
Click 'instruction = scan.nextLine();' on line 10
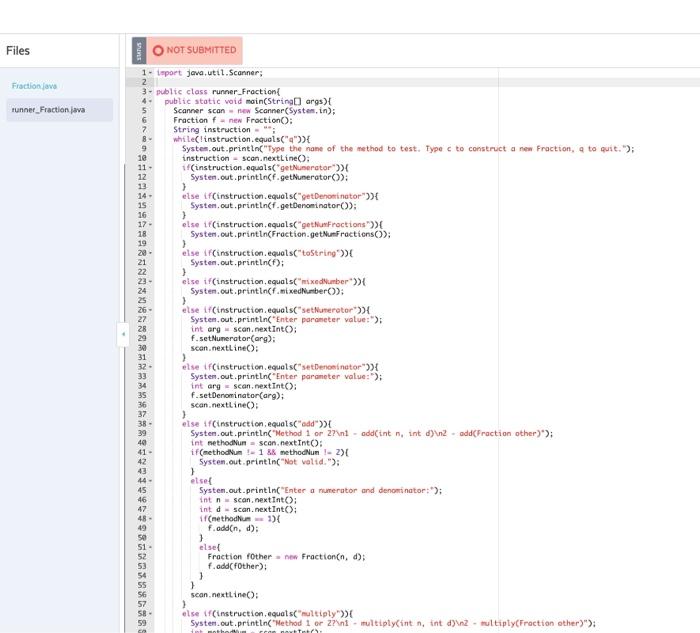pos(246,158)
